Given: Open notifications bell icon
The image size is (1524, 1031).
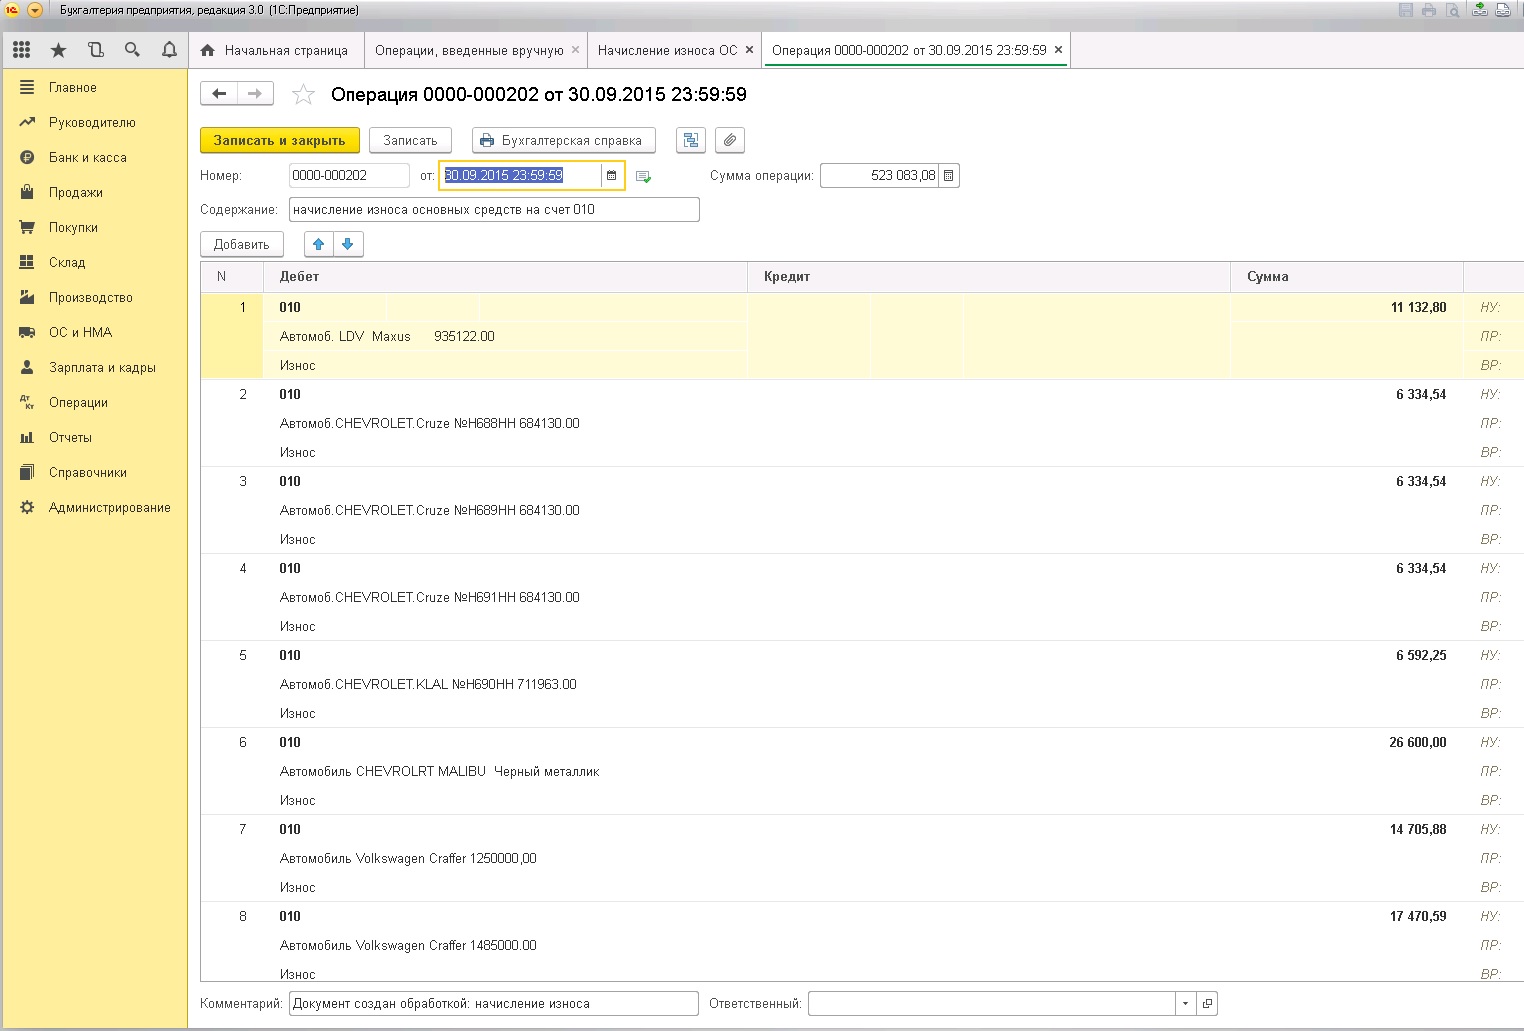Looking at the screenshot, I should [169, 50].
